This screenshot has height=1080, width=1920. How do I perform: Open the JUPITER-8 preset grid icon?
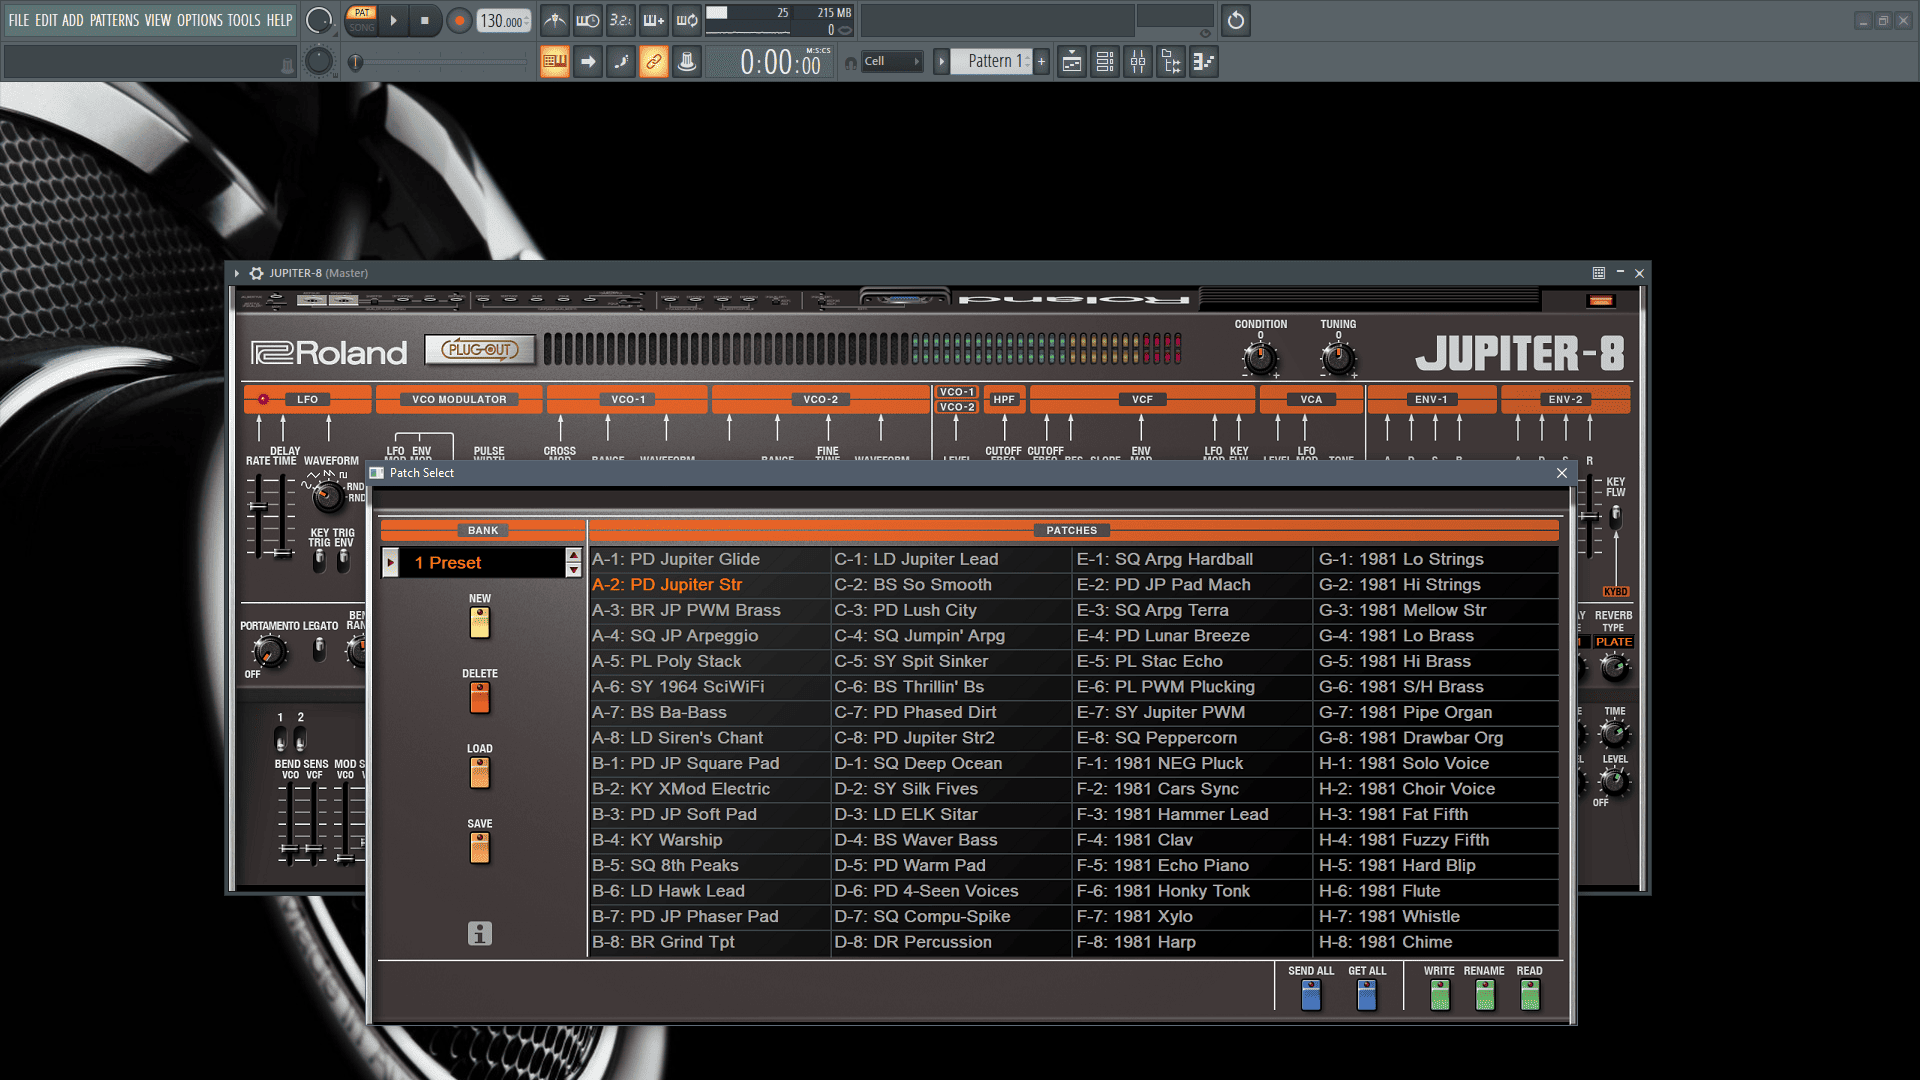click(x=1599, y=273)
